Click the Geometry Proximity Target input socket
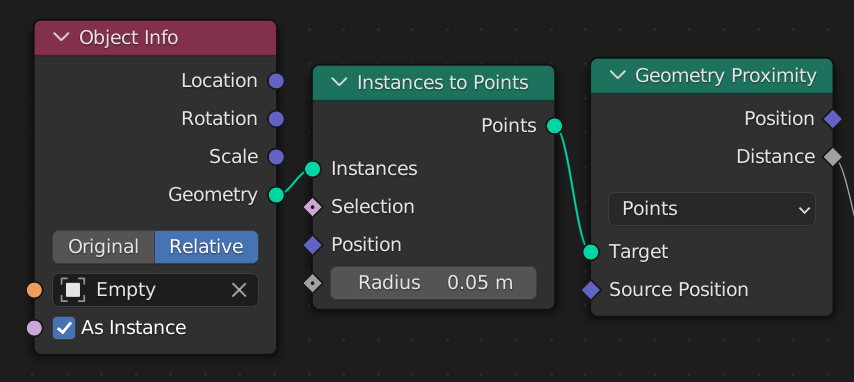854x382 pixels. click(591, 252)
